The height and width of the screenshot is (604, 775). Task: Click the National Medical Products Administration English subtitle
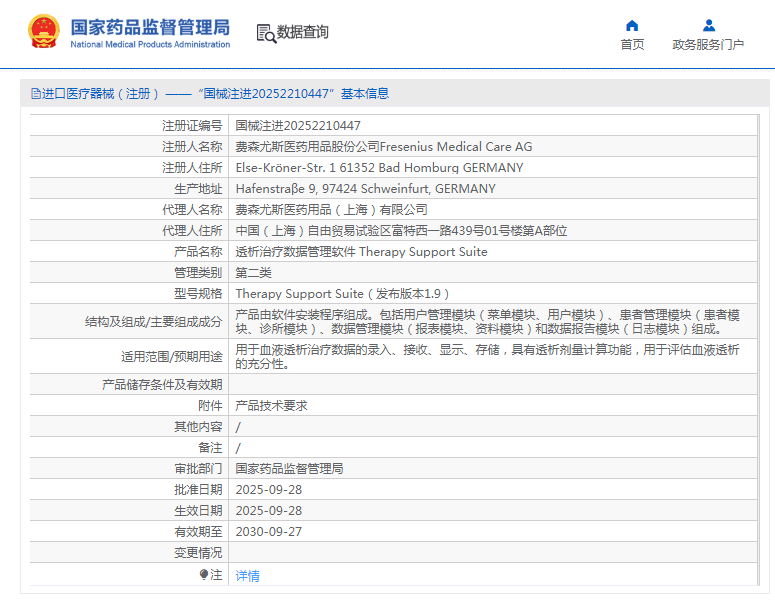150,45
